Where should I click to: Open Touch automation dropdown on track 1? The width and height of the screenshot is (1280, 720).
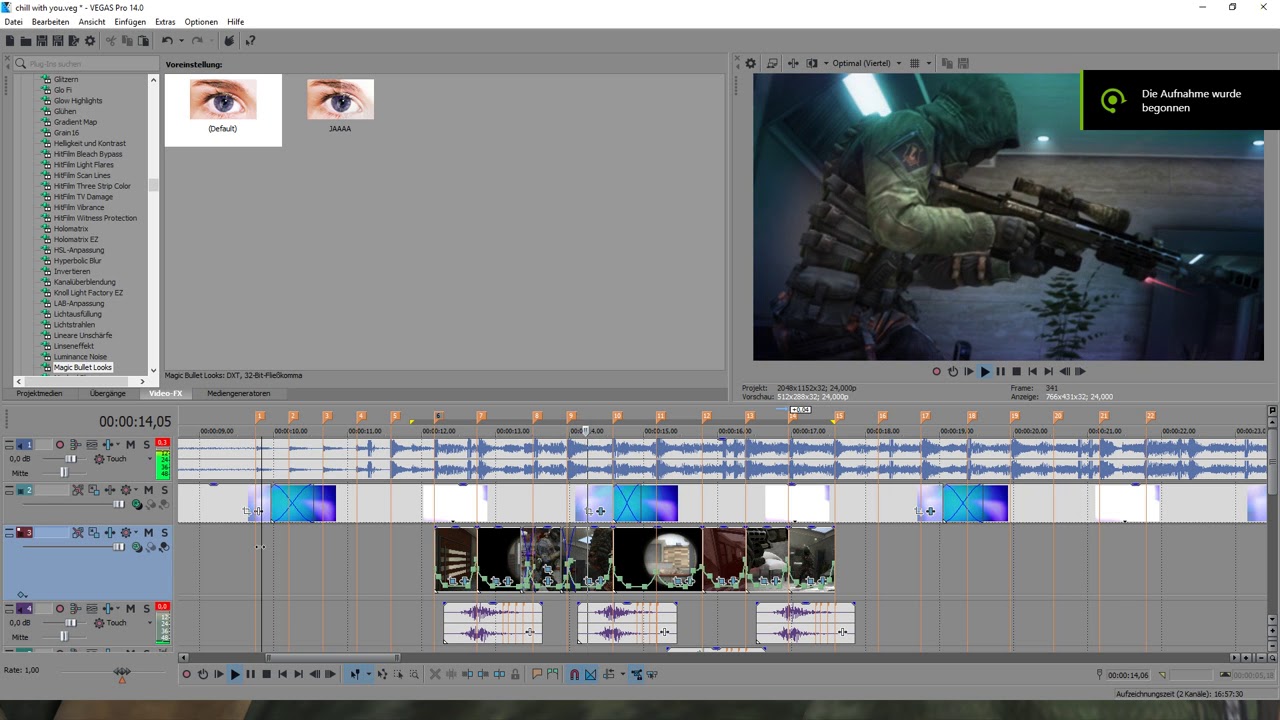click(150, 459)
